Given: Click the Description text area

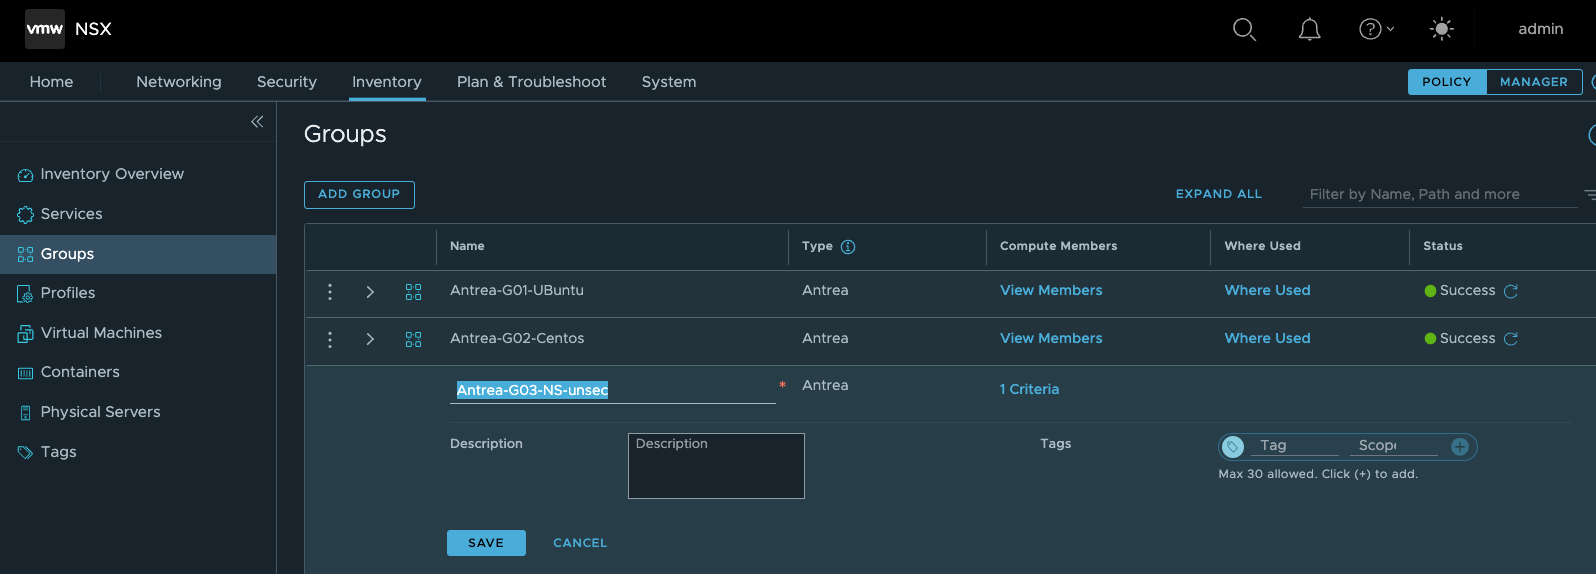Looking at the screenshot, I should (716, 466).
